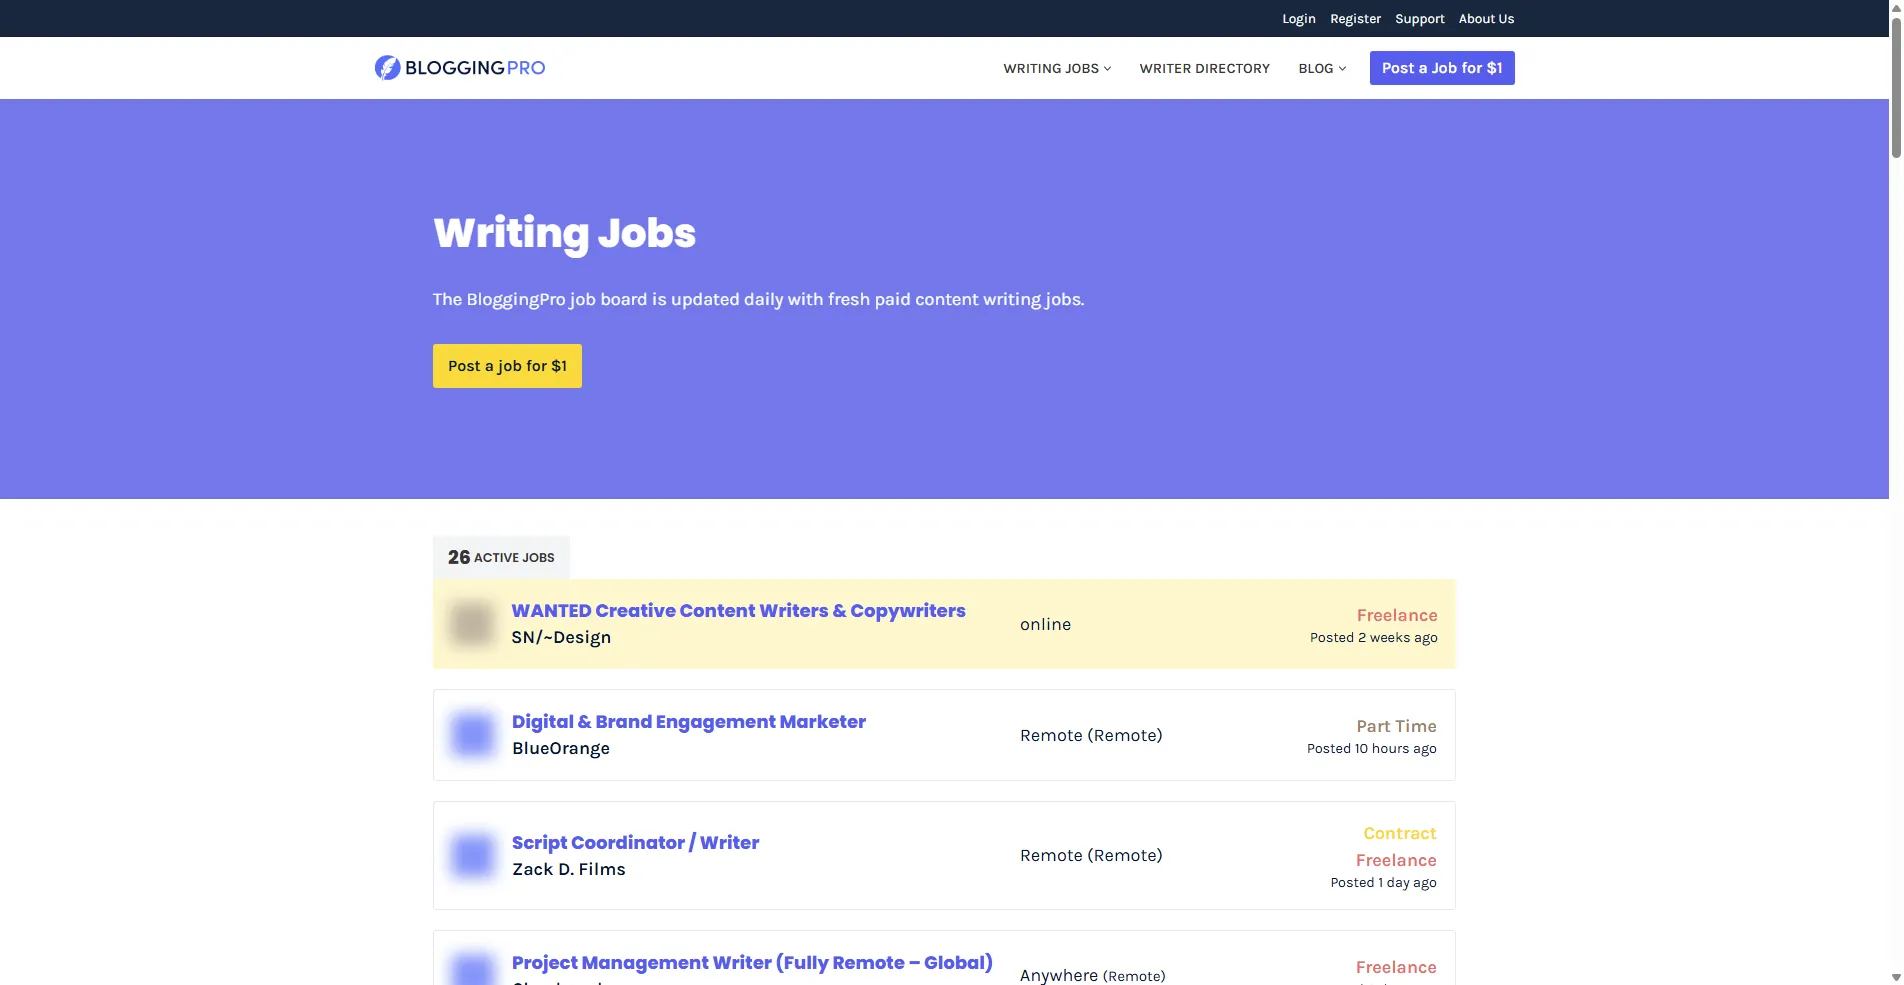
Task: Click the scrollbar down arrow
Action: (1896, 978)
